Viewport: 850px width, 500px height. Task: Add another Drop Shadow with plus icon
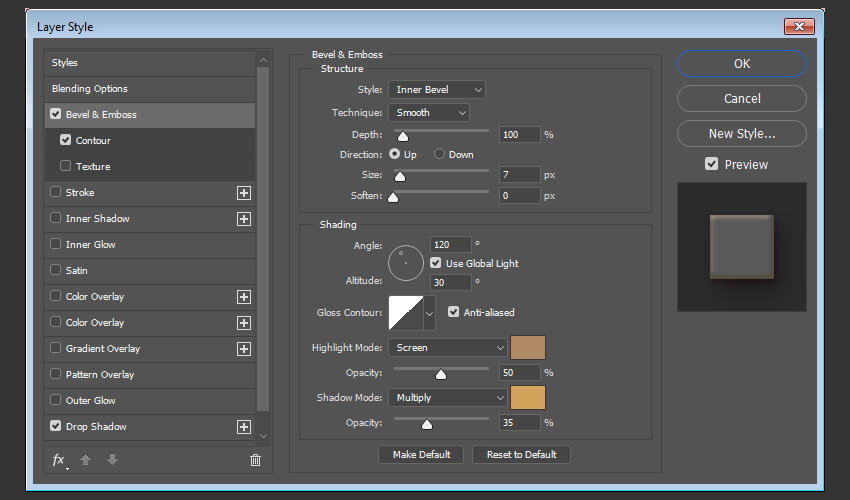243,427
